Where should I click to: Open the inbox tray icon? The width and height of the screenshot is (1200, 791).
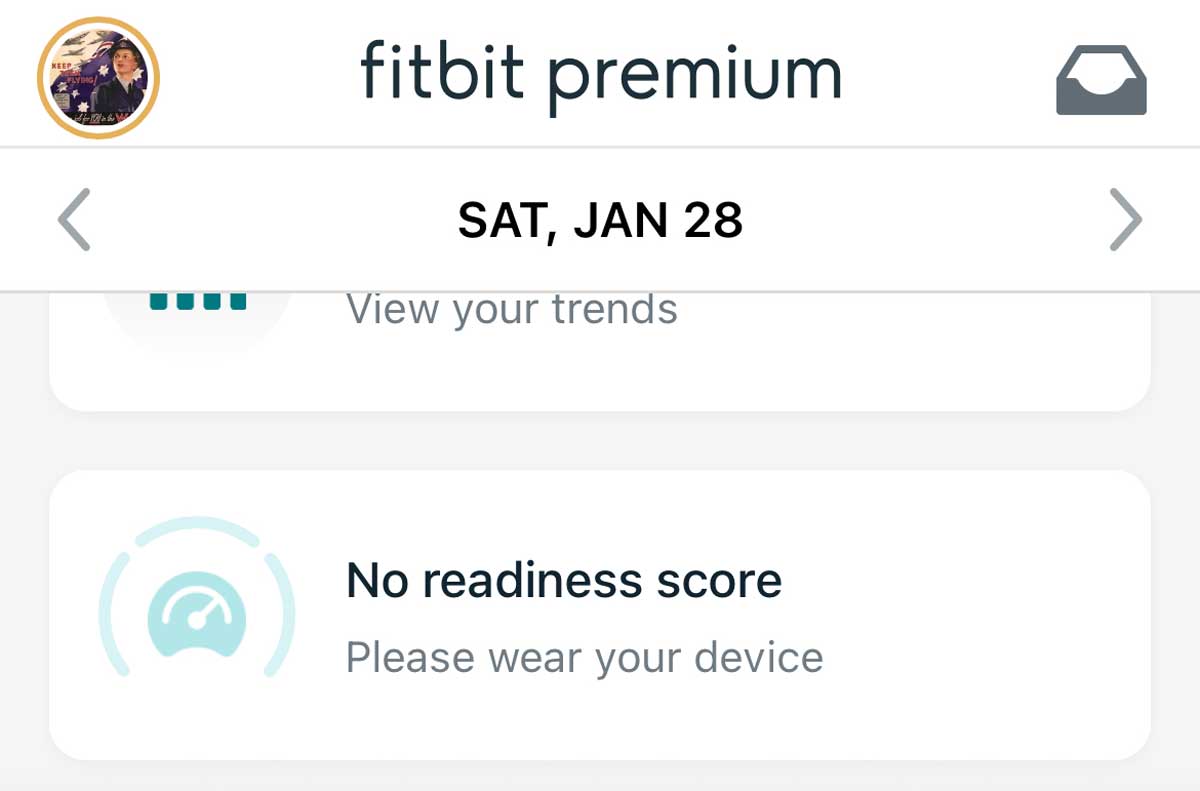tap(1101, 80)
